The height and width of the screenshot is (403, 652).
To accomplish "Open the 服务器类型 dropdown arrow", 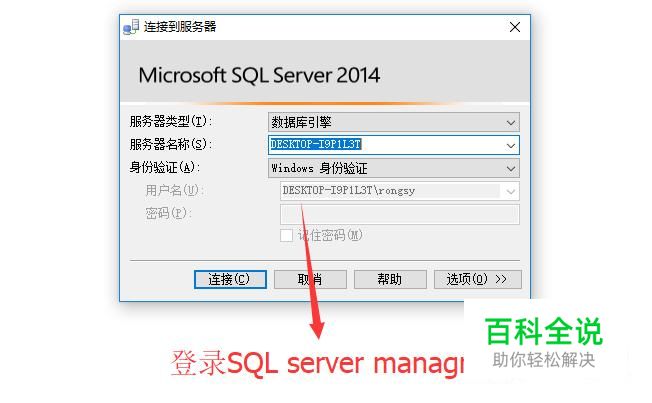I will [511, 123].
